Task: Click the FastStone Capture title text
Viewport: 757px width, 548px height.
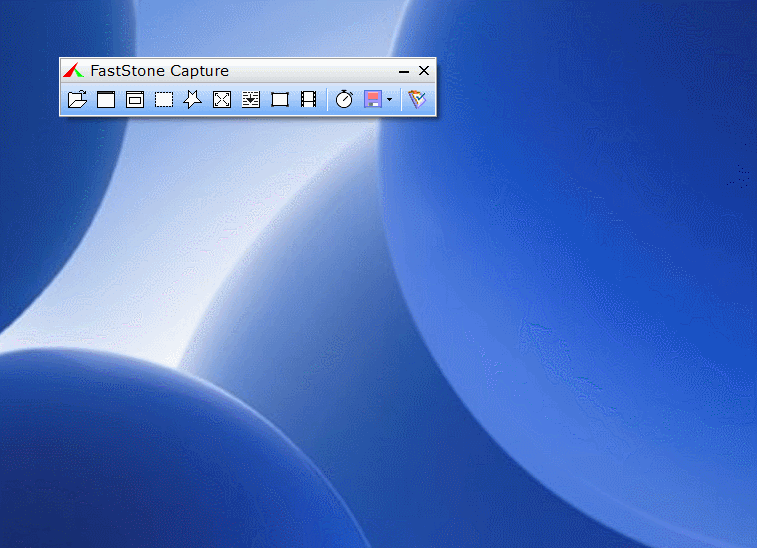Action: [160, 71]
